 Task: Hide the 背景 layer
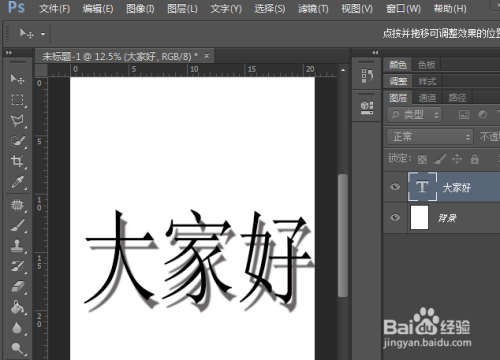pyautogui.click(x=395, y=217)
